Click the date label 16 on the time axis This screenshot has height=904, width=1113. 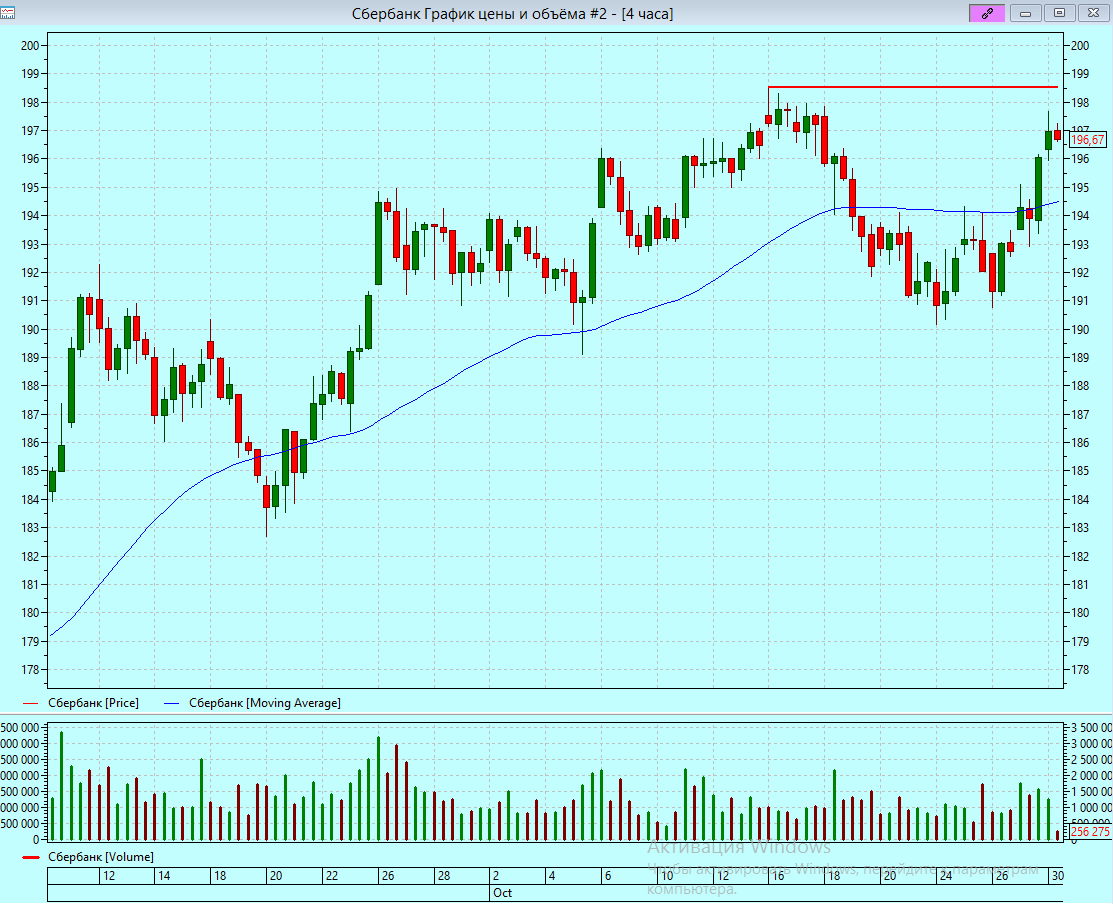tap(778, 876)
